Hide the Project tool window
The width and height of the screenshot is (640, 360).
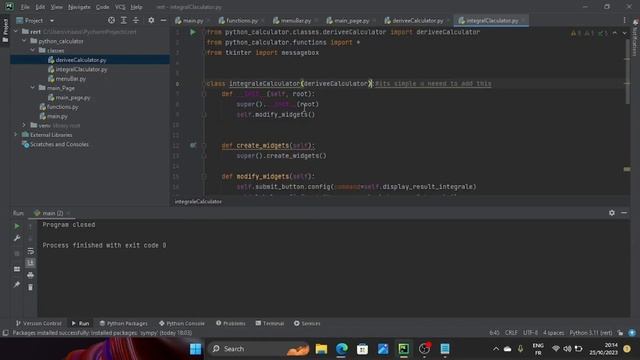pyautogui.click(x=163, y=20)
